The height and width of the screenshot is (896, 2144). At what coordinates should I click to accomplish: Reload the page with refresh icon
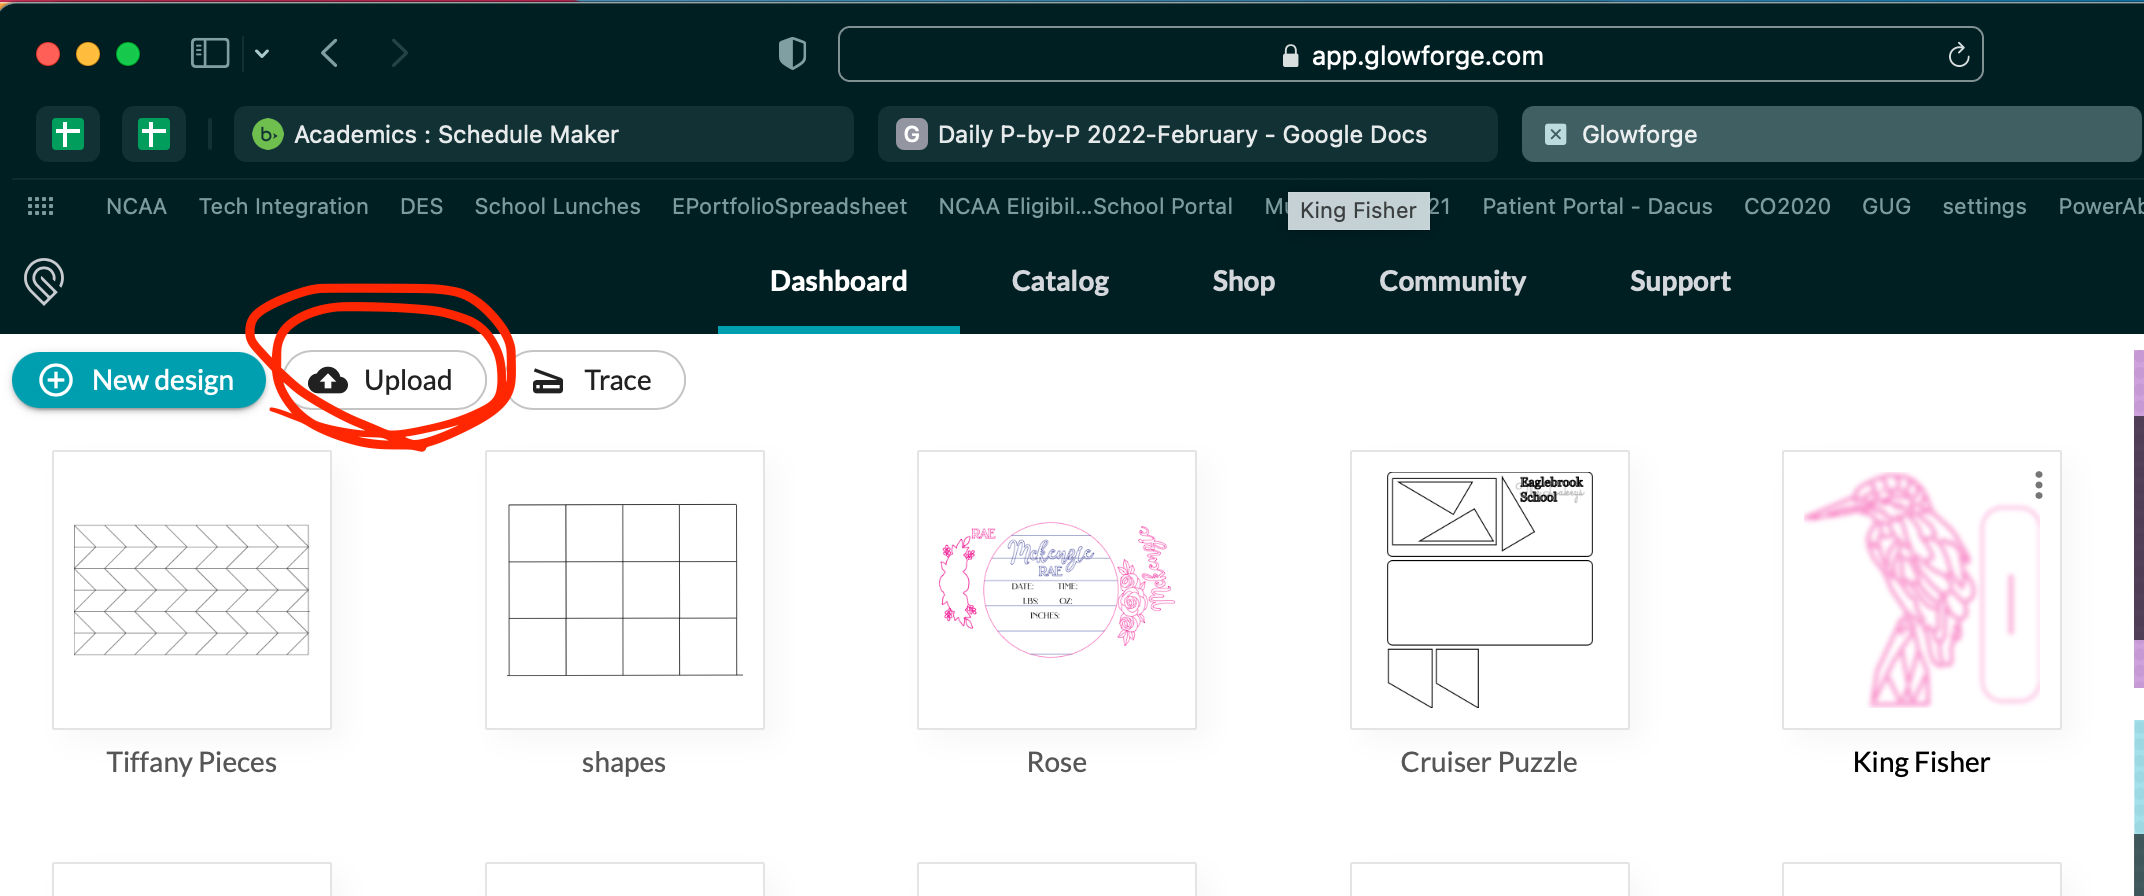click(1958, 55)
